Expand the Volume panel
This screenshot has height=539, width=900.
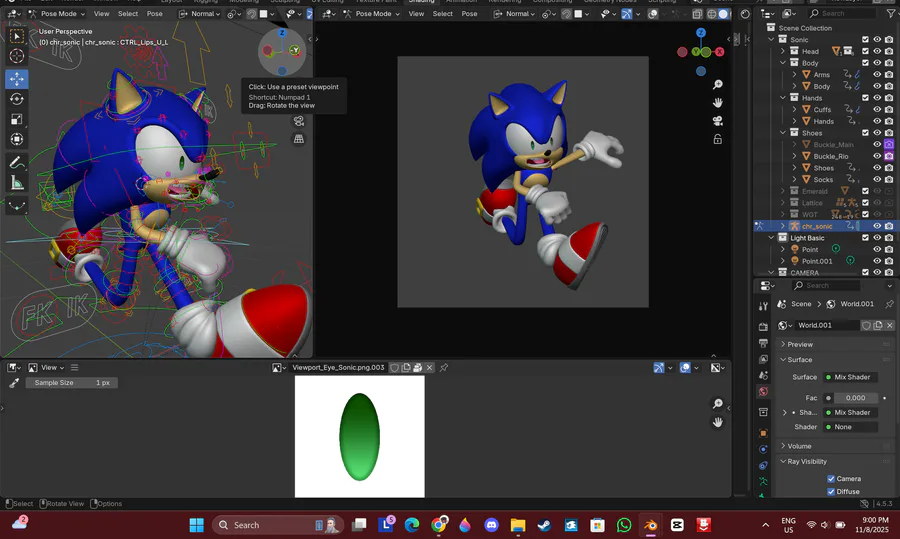799,446
